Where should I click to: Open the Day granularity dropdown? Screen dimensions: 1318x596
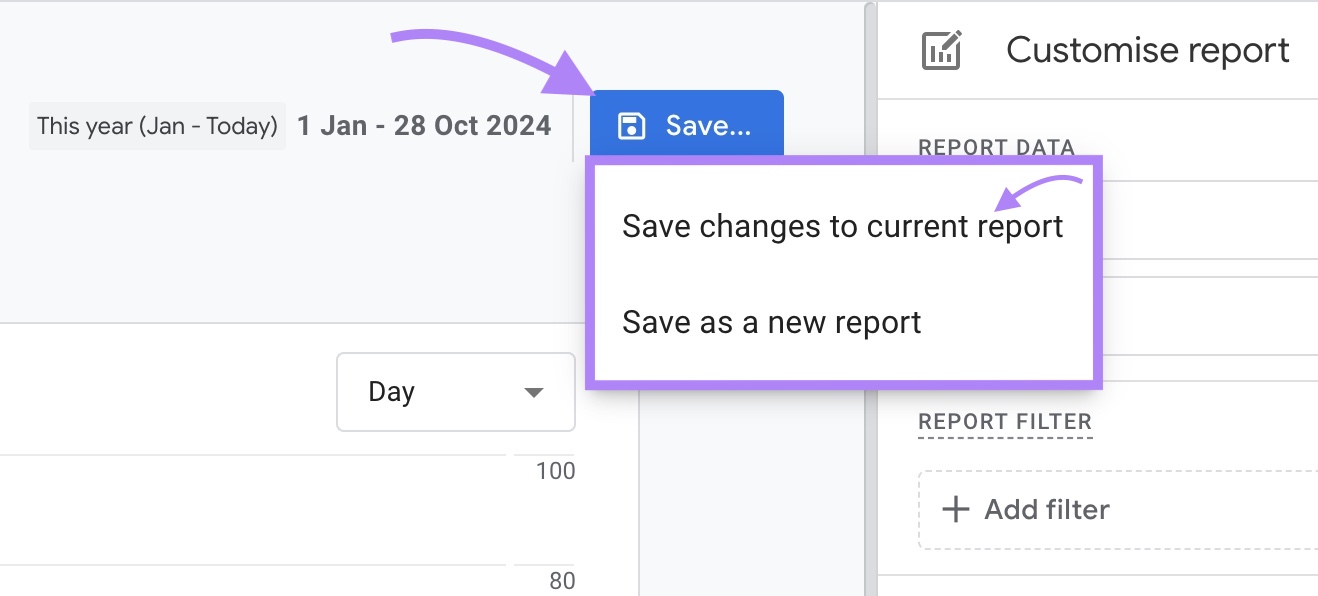455,392
